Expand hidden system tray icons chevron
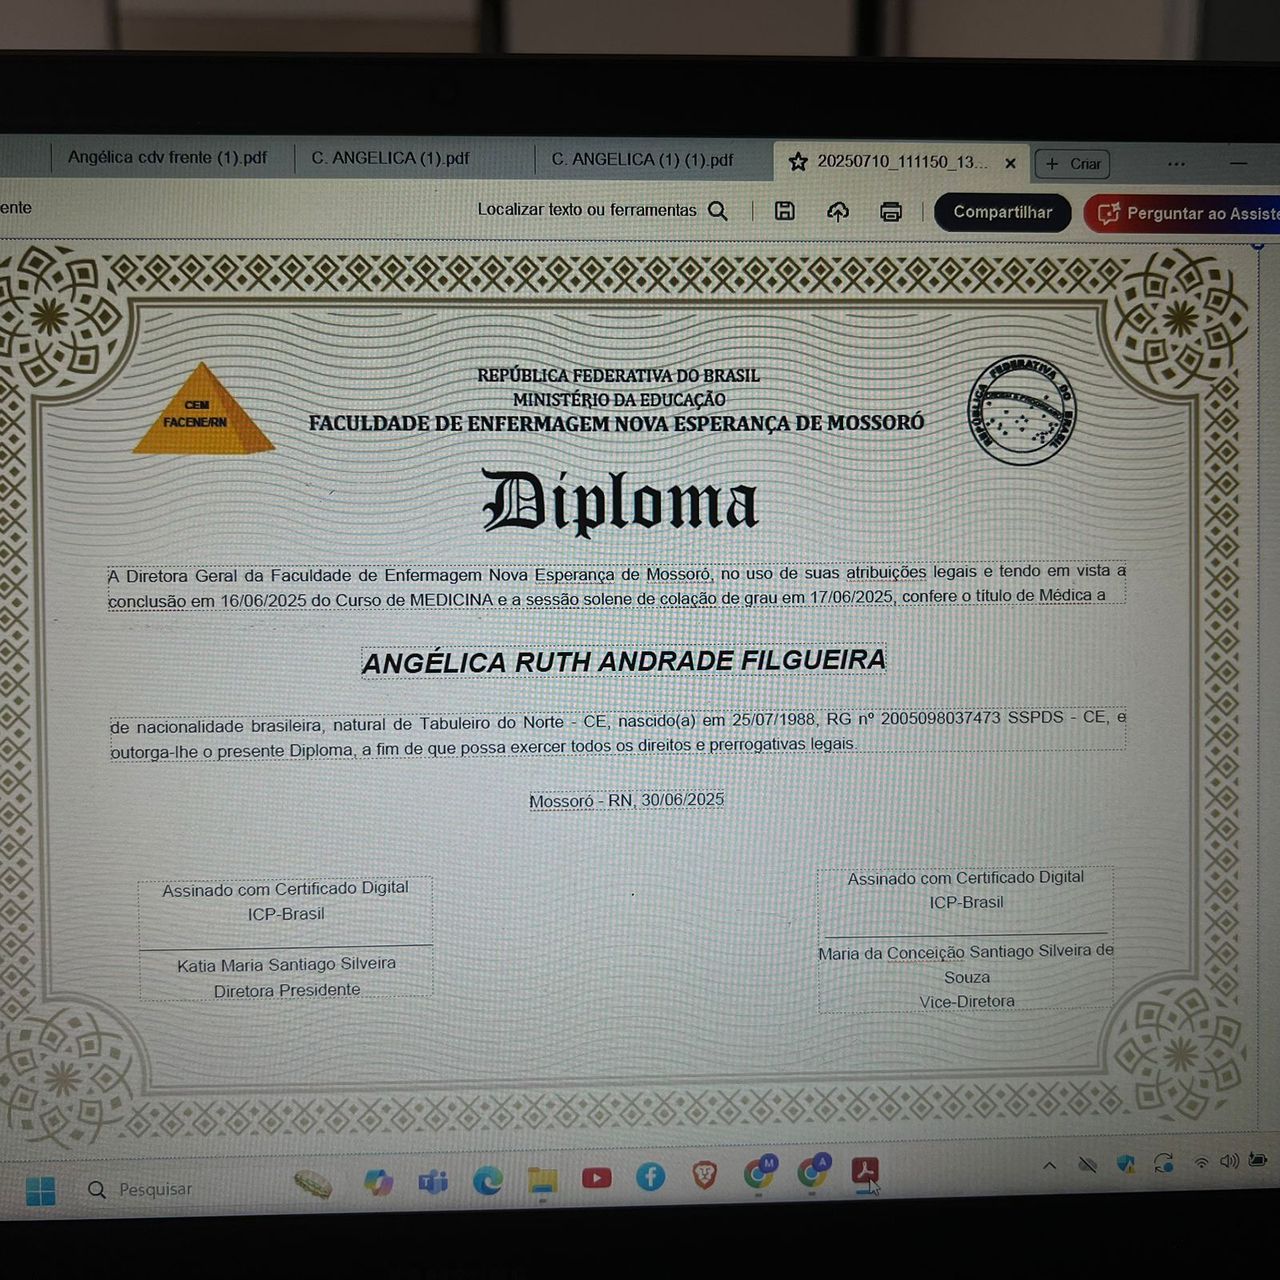 tap(1049, 1165)
